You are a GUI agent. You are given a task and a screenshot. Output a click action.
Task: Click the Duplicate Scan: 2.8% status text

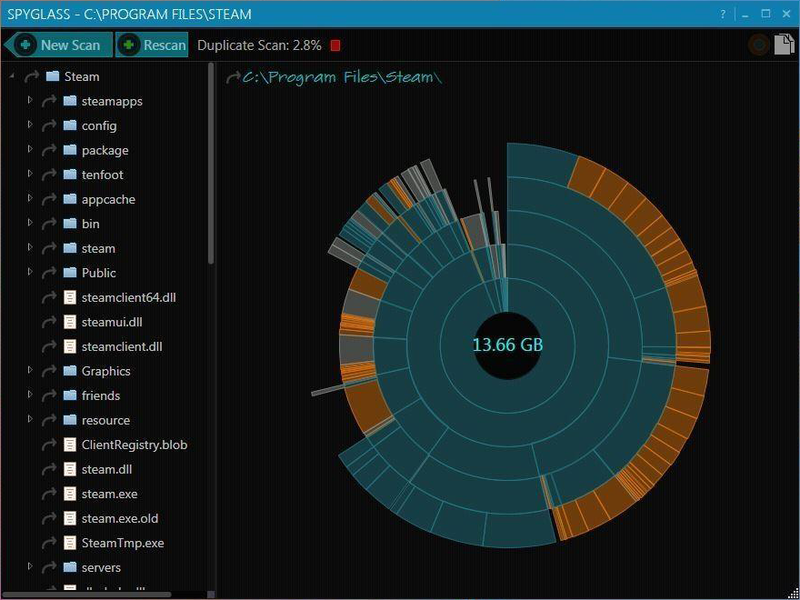(259, 45)
